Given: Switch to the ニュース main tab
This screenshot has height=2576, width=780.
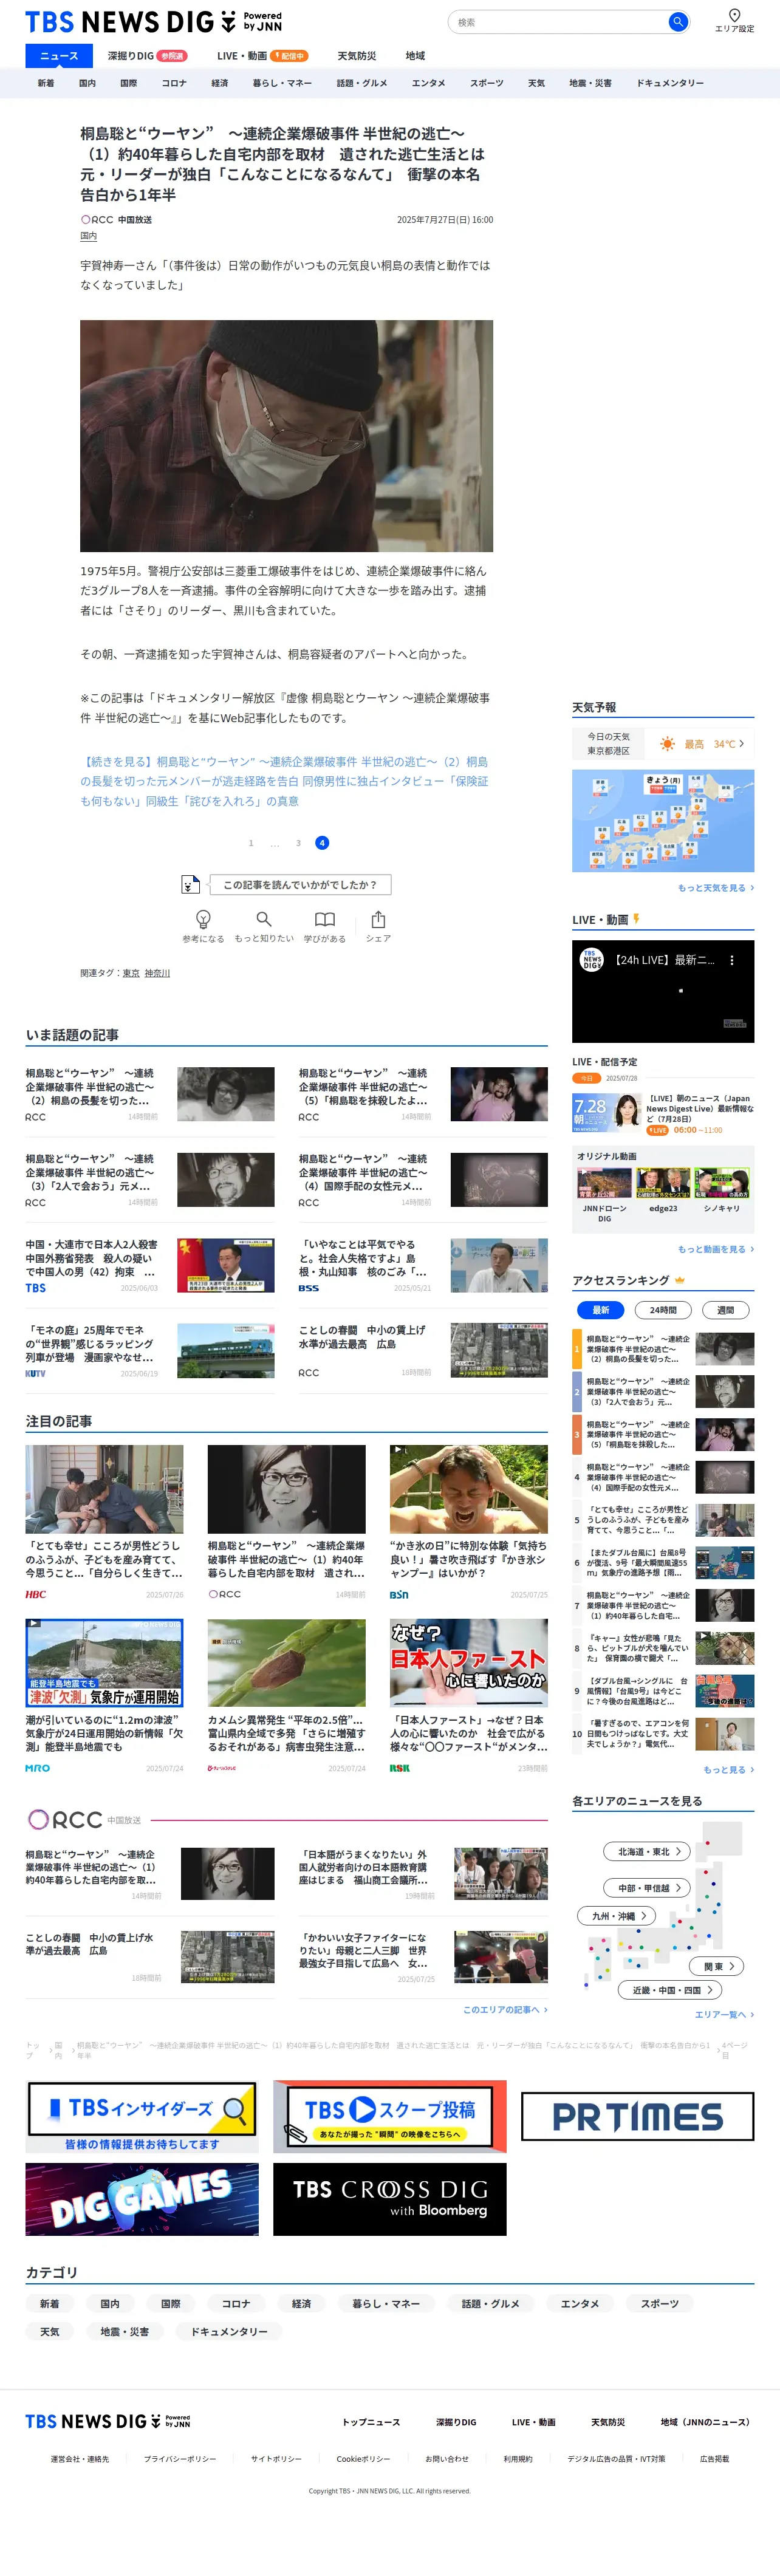Looking at the screenshot, I should point(59,56).
